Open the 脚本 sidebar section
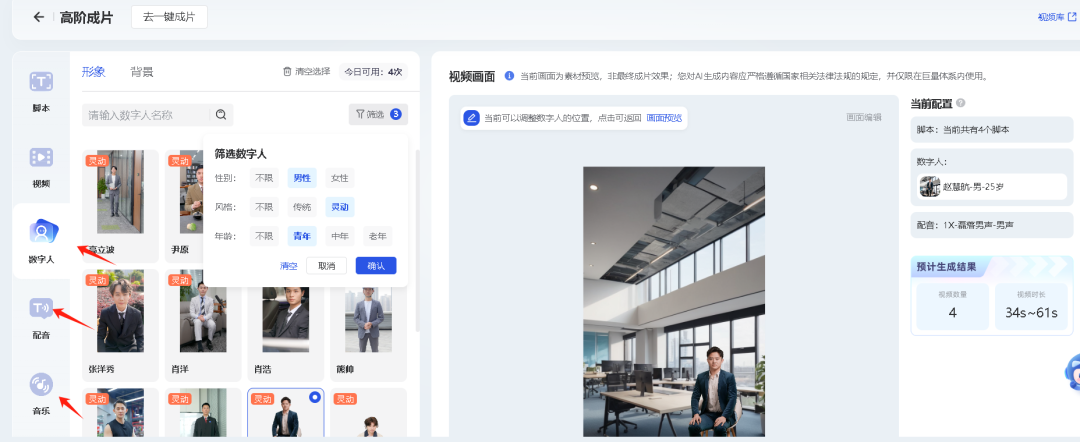The height and width of the screenshot is (442, 1080). [41, 90]
